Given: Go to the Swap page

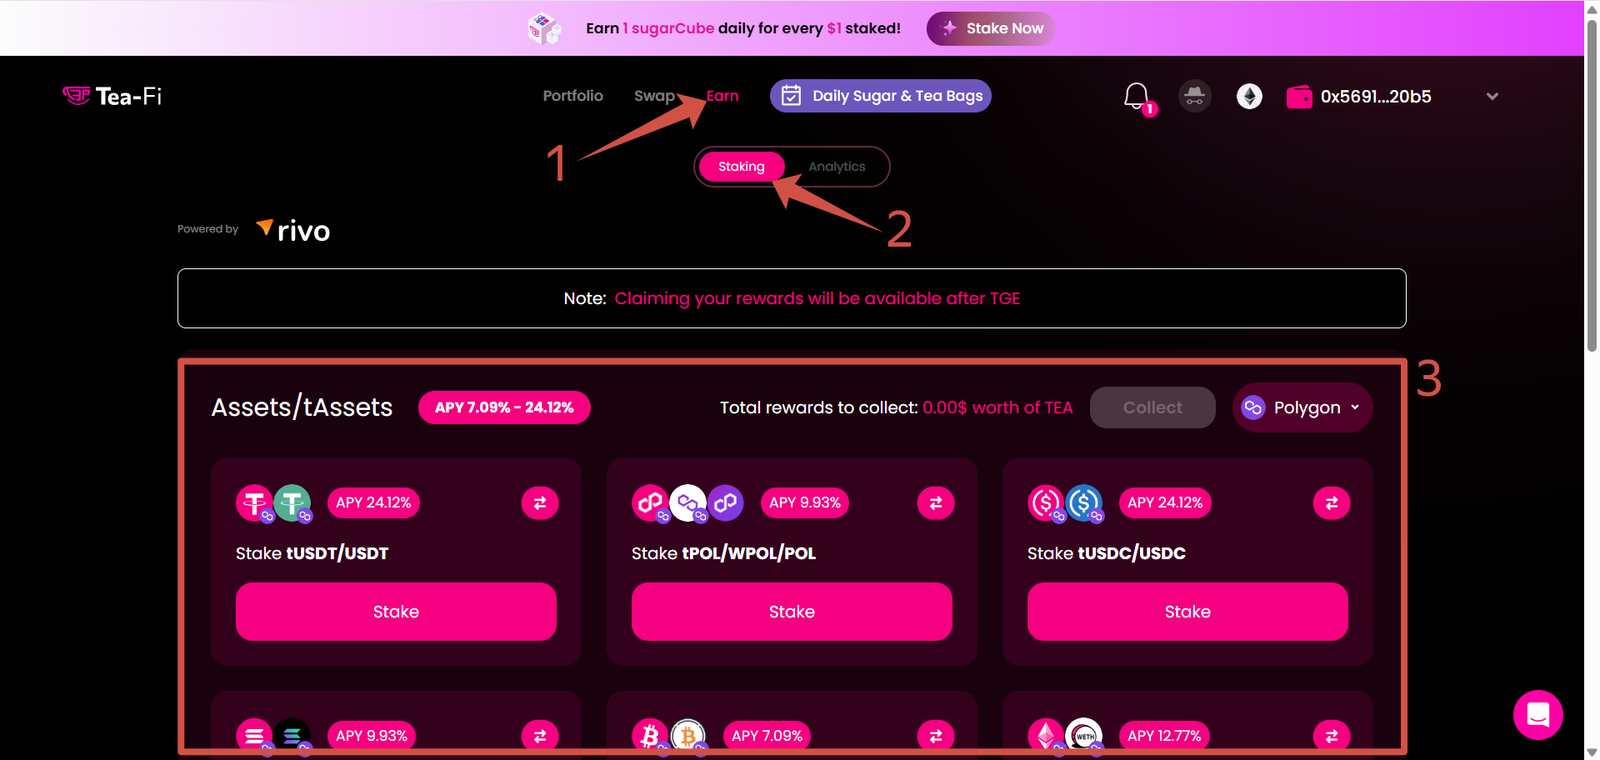Looking at the screenshot, I should click(x=654, y=96).
